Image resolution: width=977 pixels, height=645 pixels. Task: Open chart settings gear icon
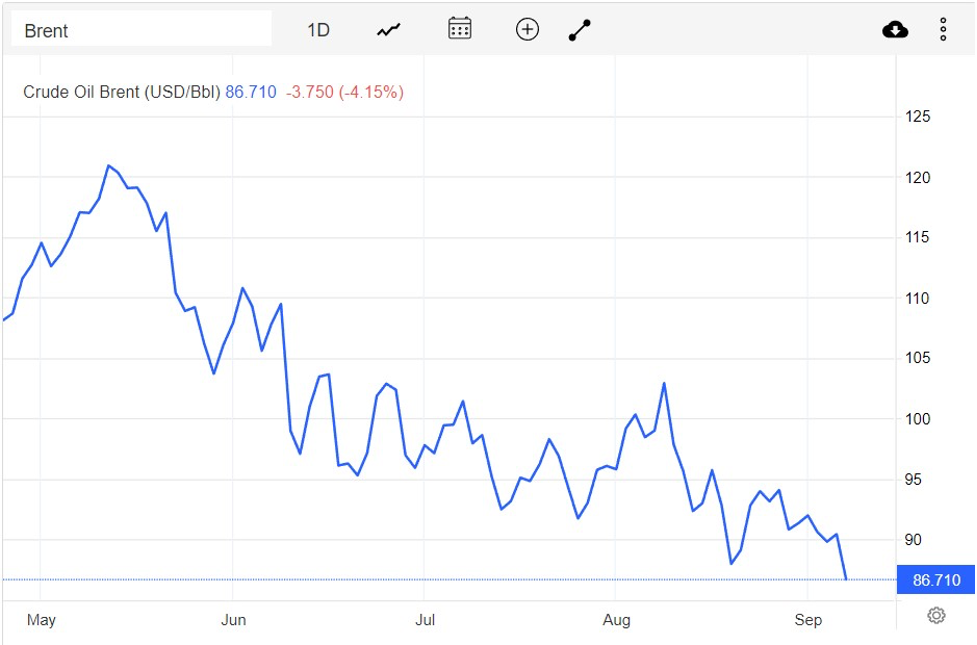pyautogui.click(x=936, y=615)
